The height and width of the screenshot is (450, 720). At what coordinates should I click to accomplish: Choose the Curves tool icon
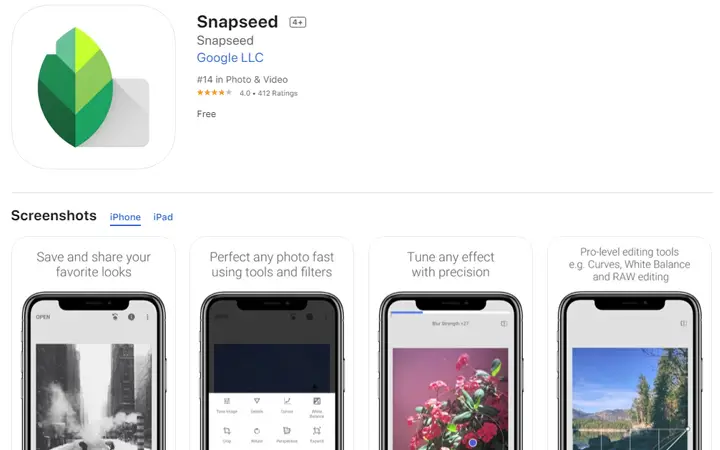pos(287,401)
